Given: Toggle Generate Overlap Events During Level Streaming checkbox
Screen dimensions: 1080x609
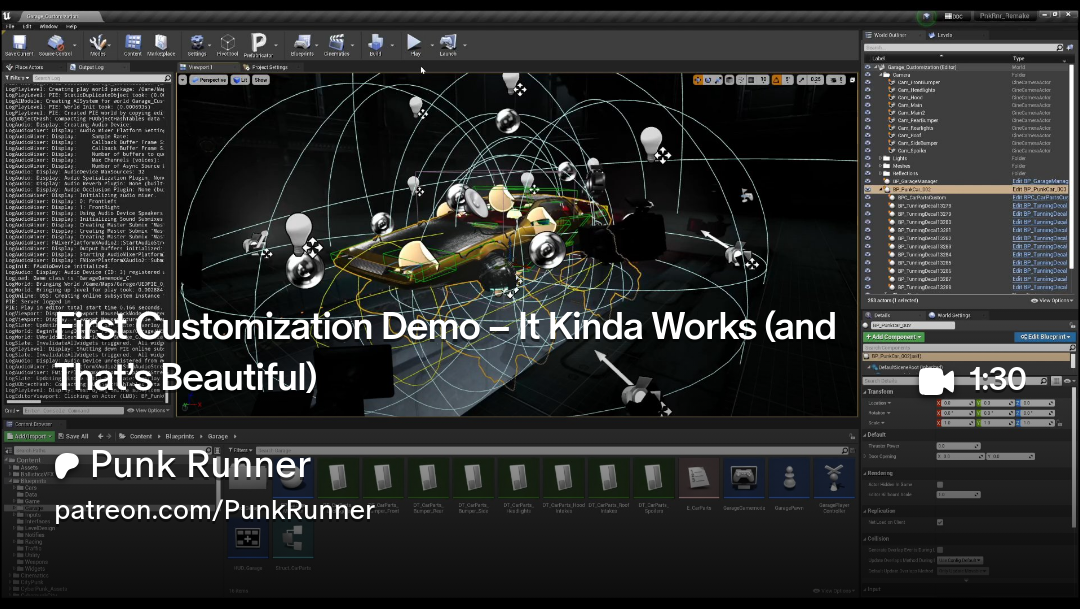Looking at the screenshot, I should pos(940,550).
